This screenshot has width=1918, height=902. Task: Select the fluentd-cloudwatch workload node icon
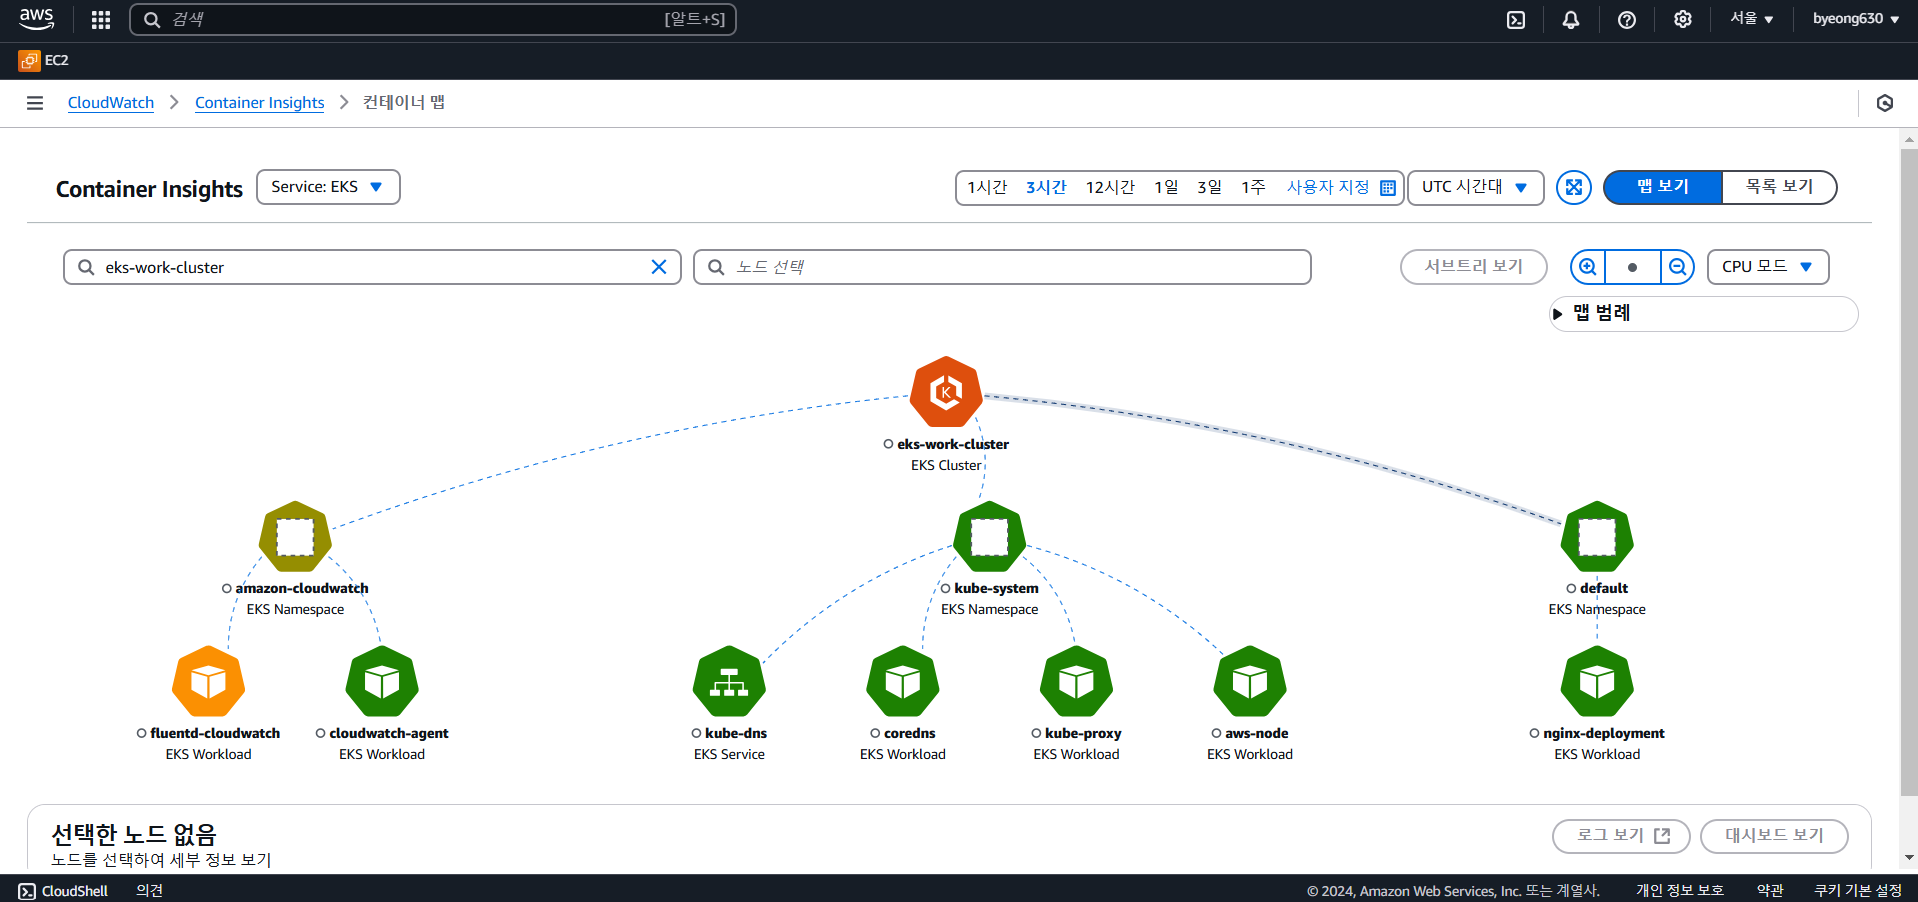click(208, 682)
